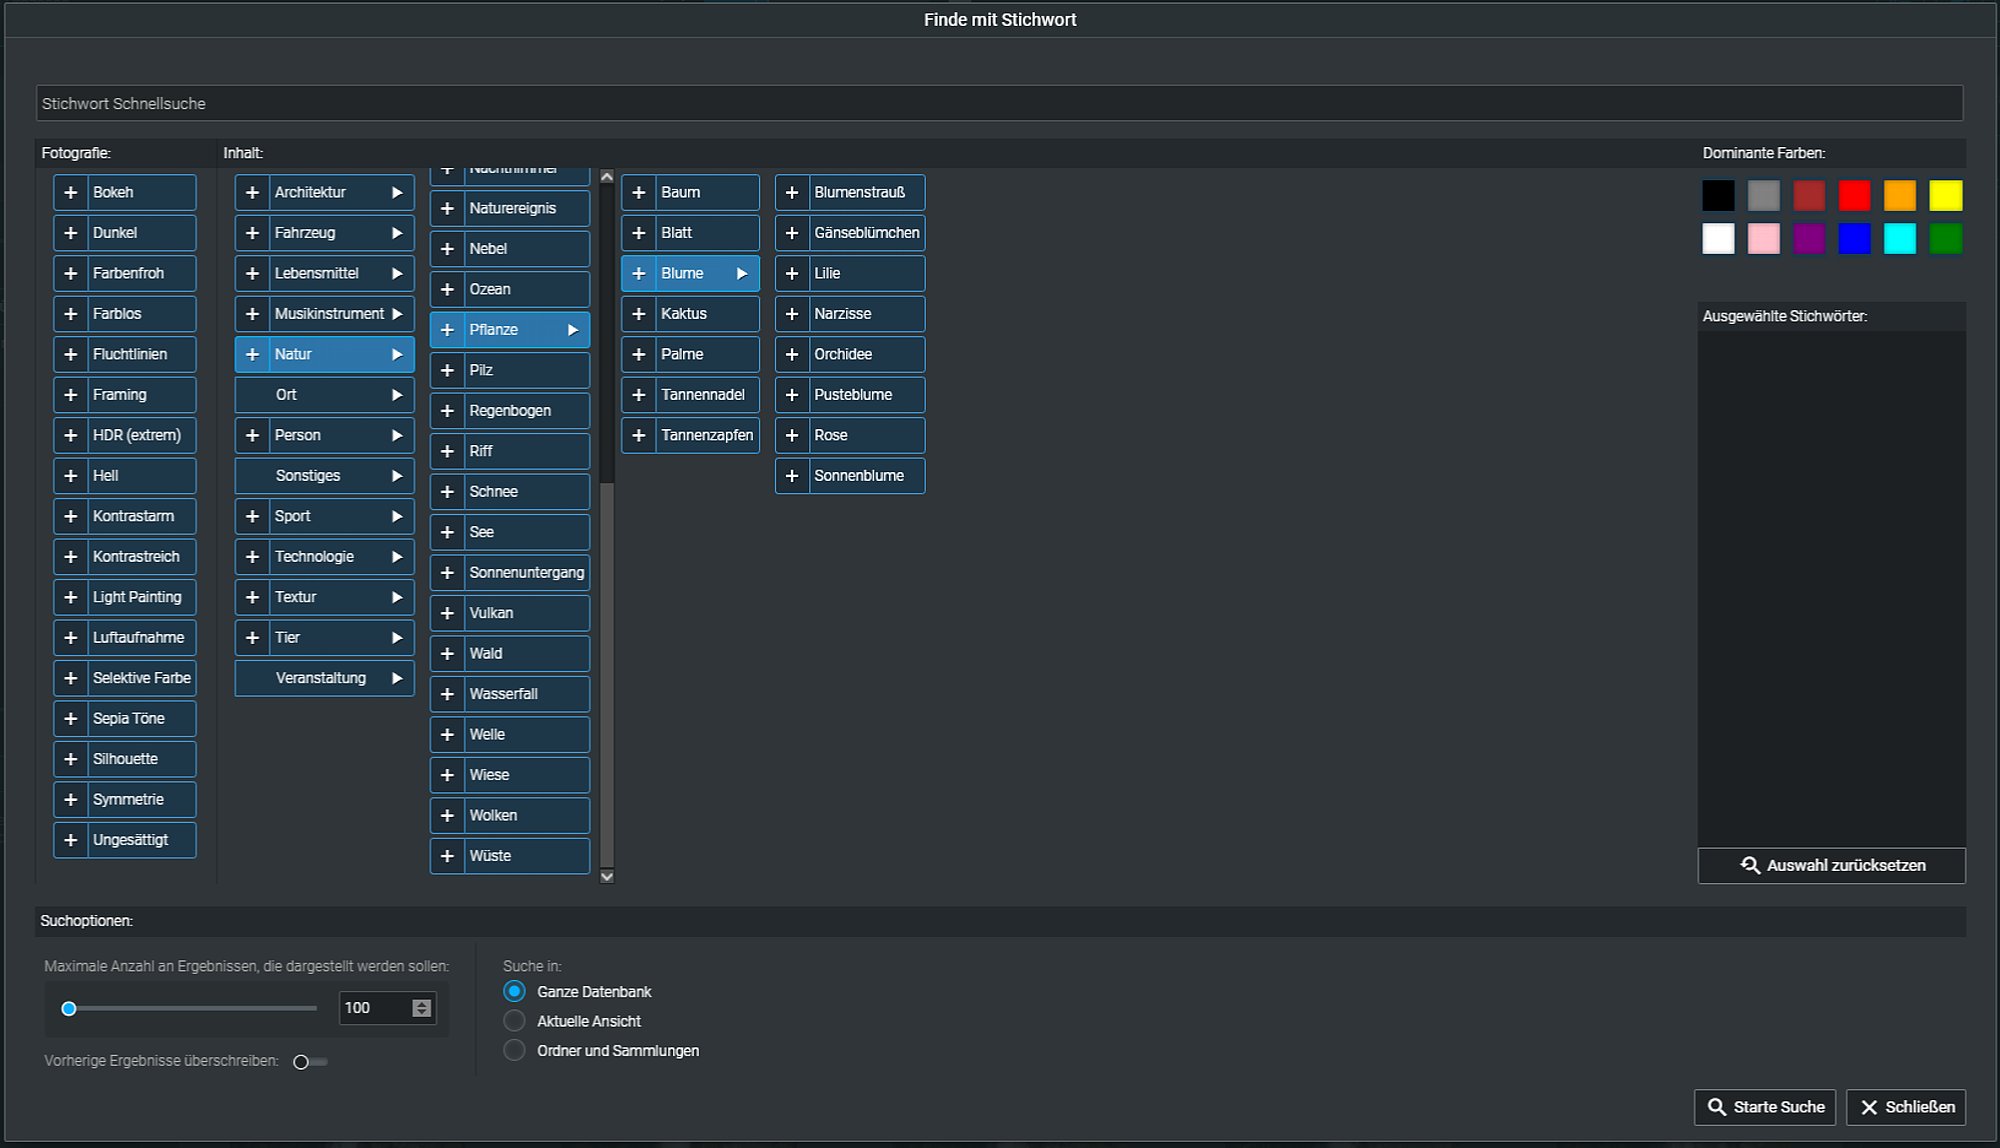
Task: Select the Palme keyword entry
Action: coord(690,354)
